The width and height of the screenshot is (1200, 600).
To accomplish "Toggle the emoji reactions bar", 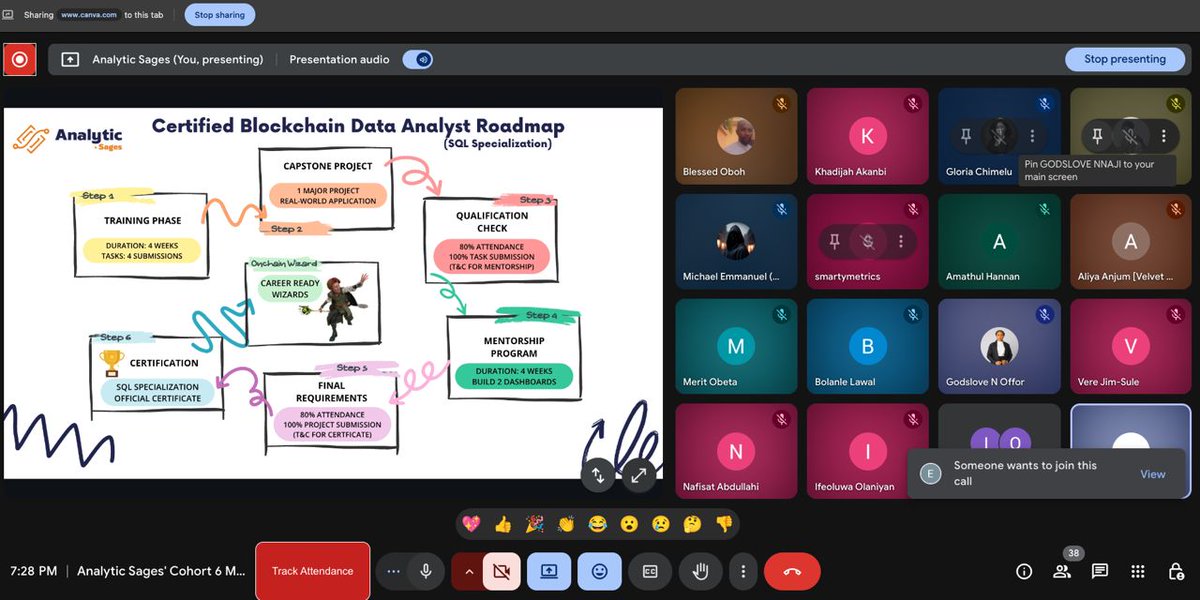I will 599,571.
